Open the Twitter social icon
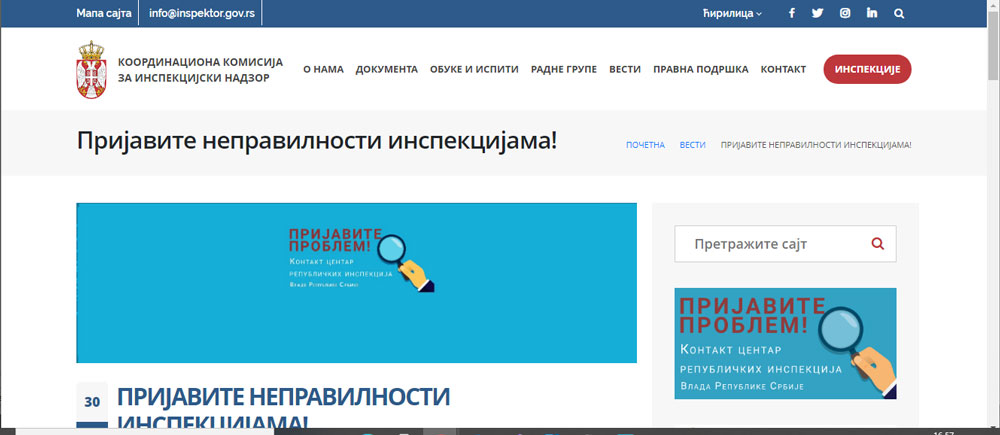 point(818,14)
